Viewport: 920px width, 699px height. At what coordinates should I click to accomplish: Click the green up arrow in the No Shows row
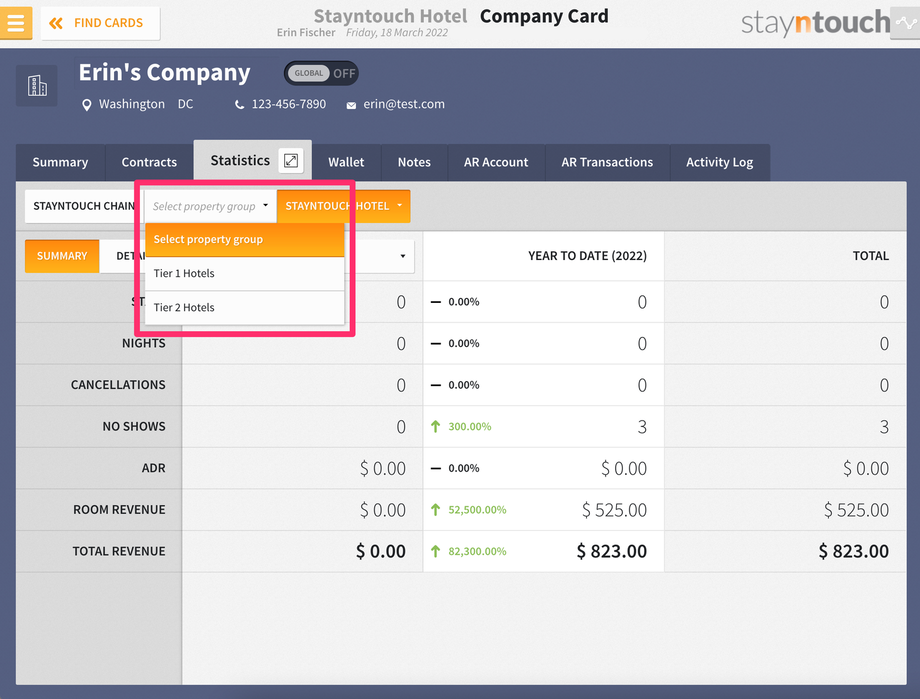(435, 427)
